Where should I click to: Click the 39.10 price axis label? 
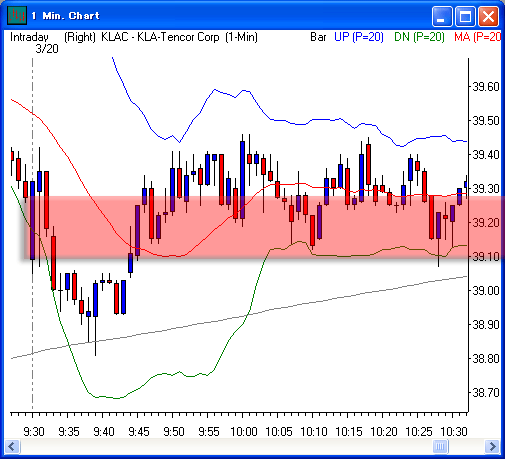[486, 257]
